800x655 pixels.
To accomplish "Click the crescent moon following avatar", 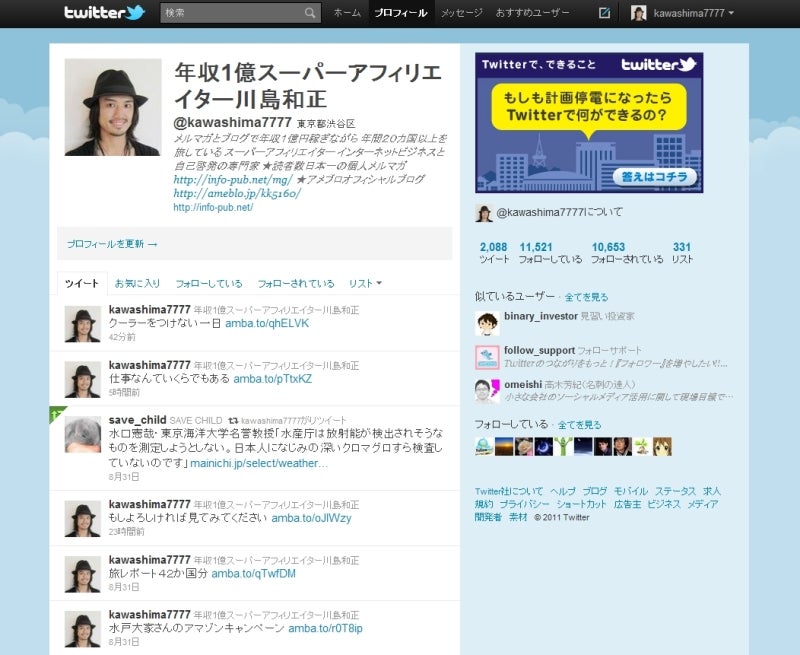I will click(544, 446).
